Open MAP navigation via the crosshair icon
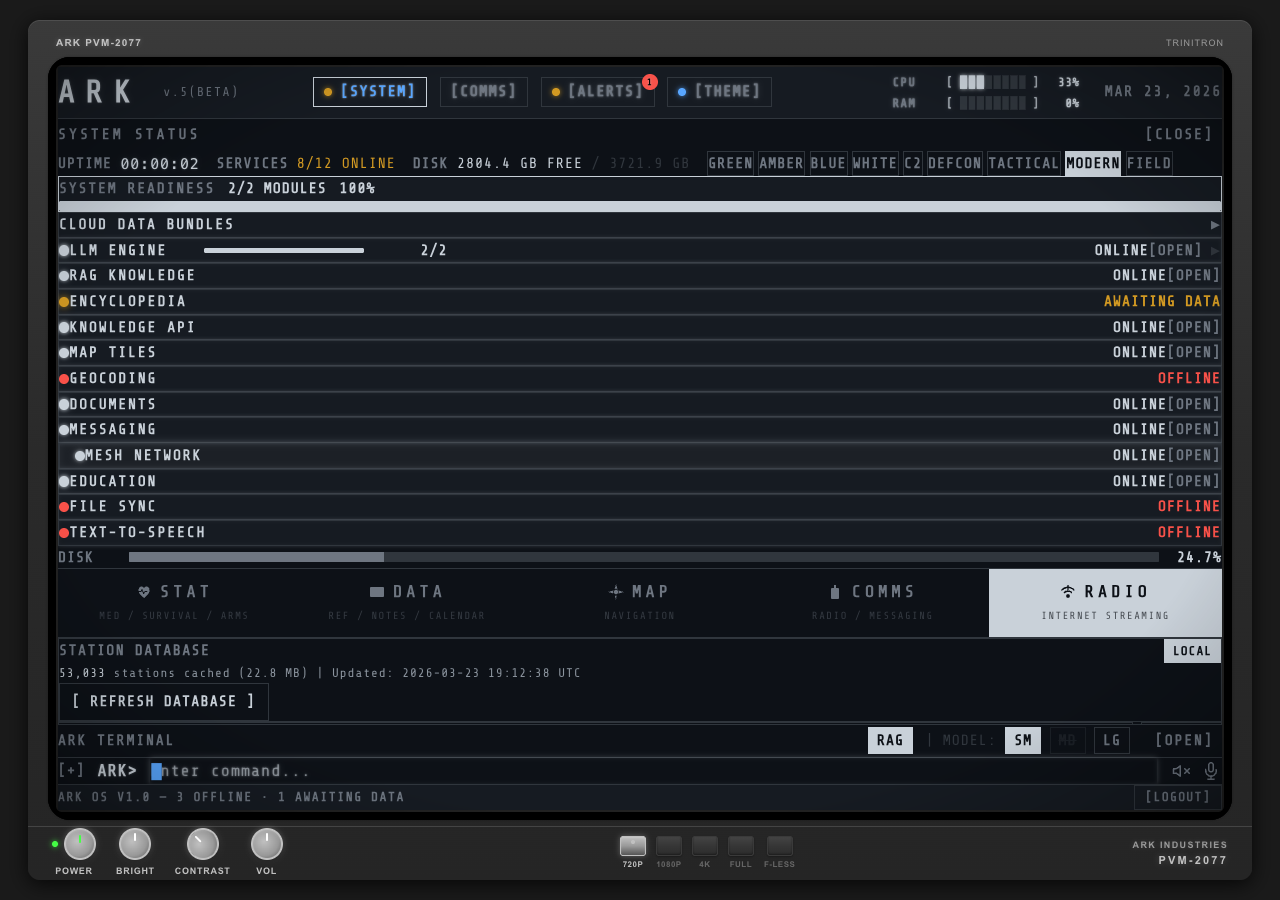The width and height of the screenshot is (1280, 900). (616, 591)
